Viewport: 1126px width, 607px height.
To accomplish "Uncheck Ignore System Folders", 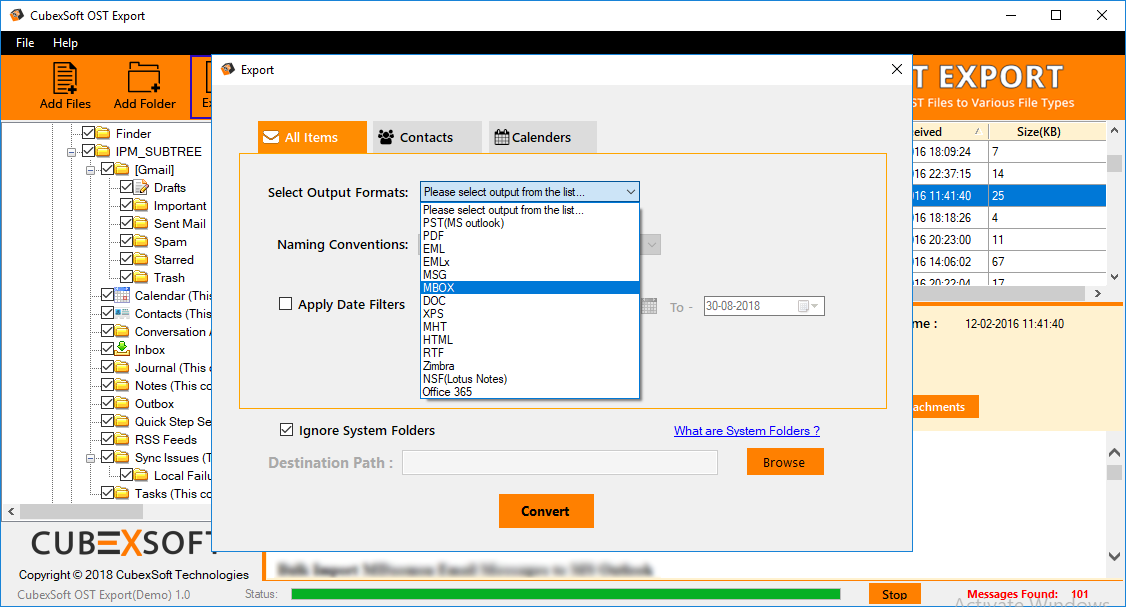I will [x=287, y=430].
